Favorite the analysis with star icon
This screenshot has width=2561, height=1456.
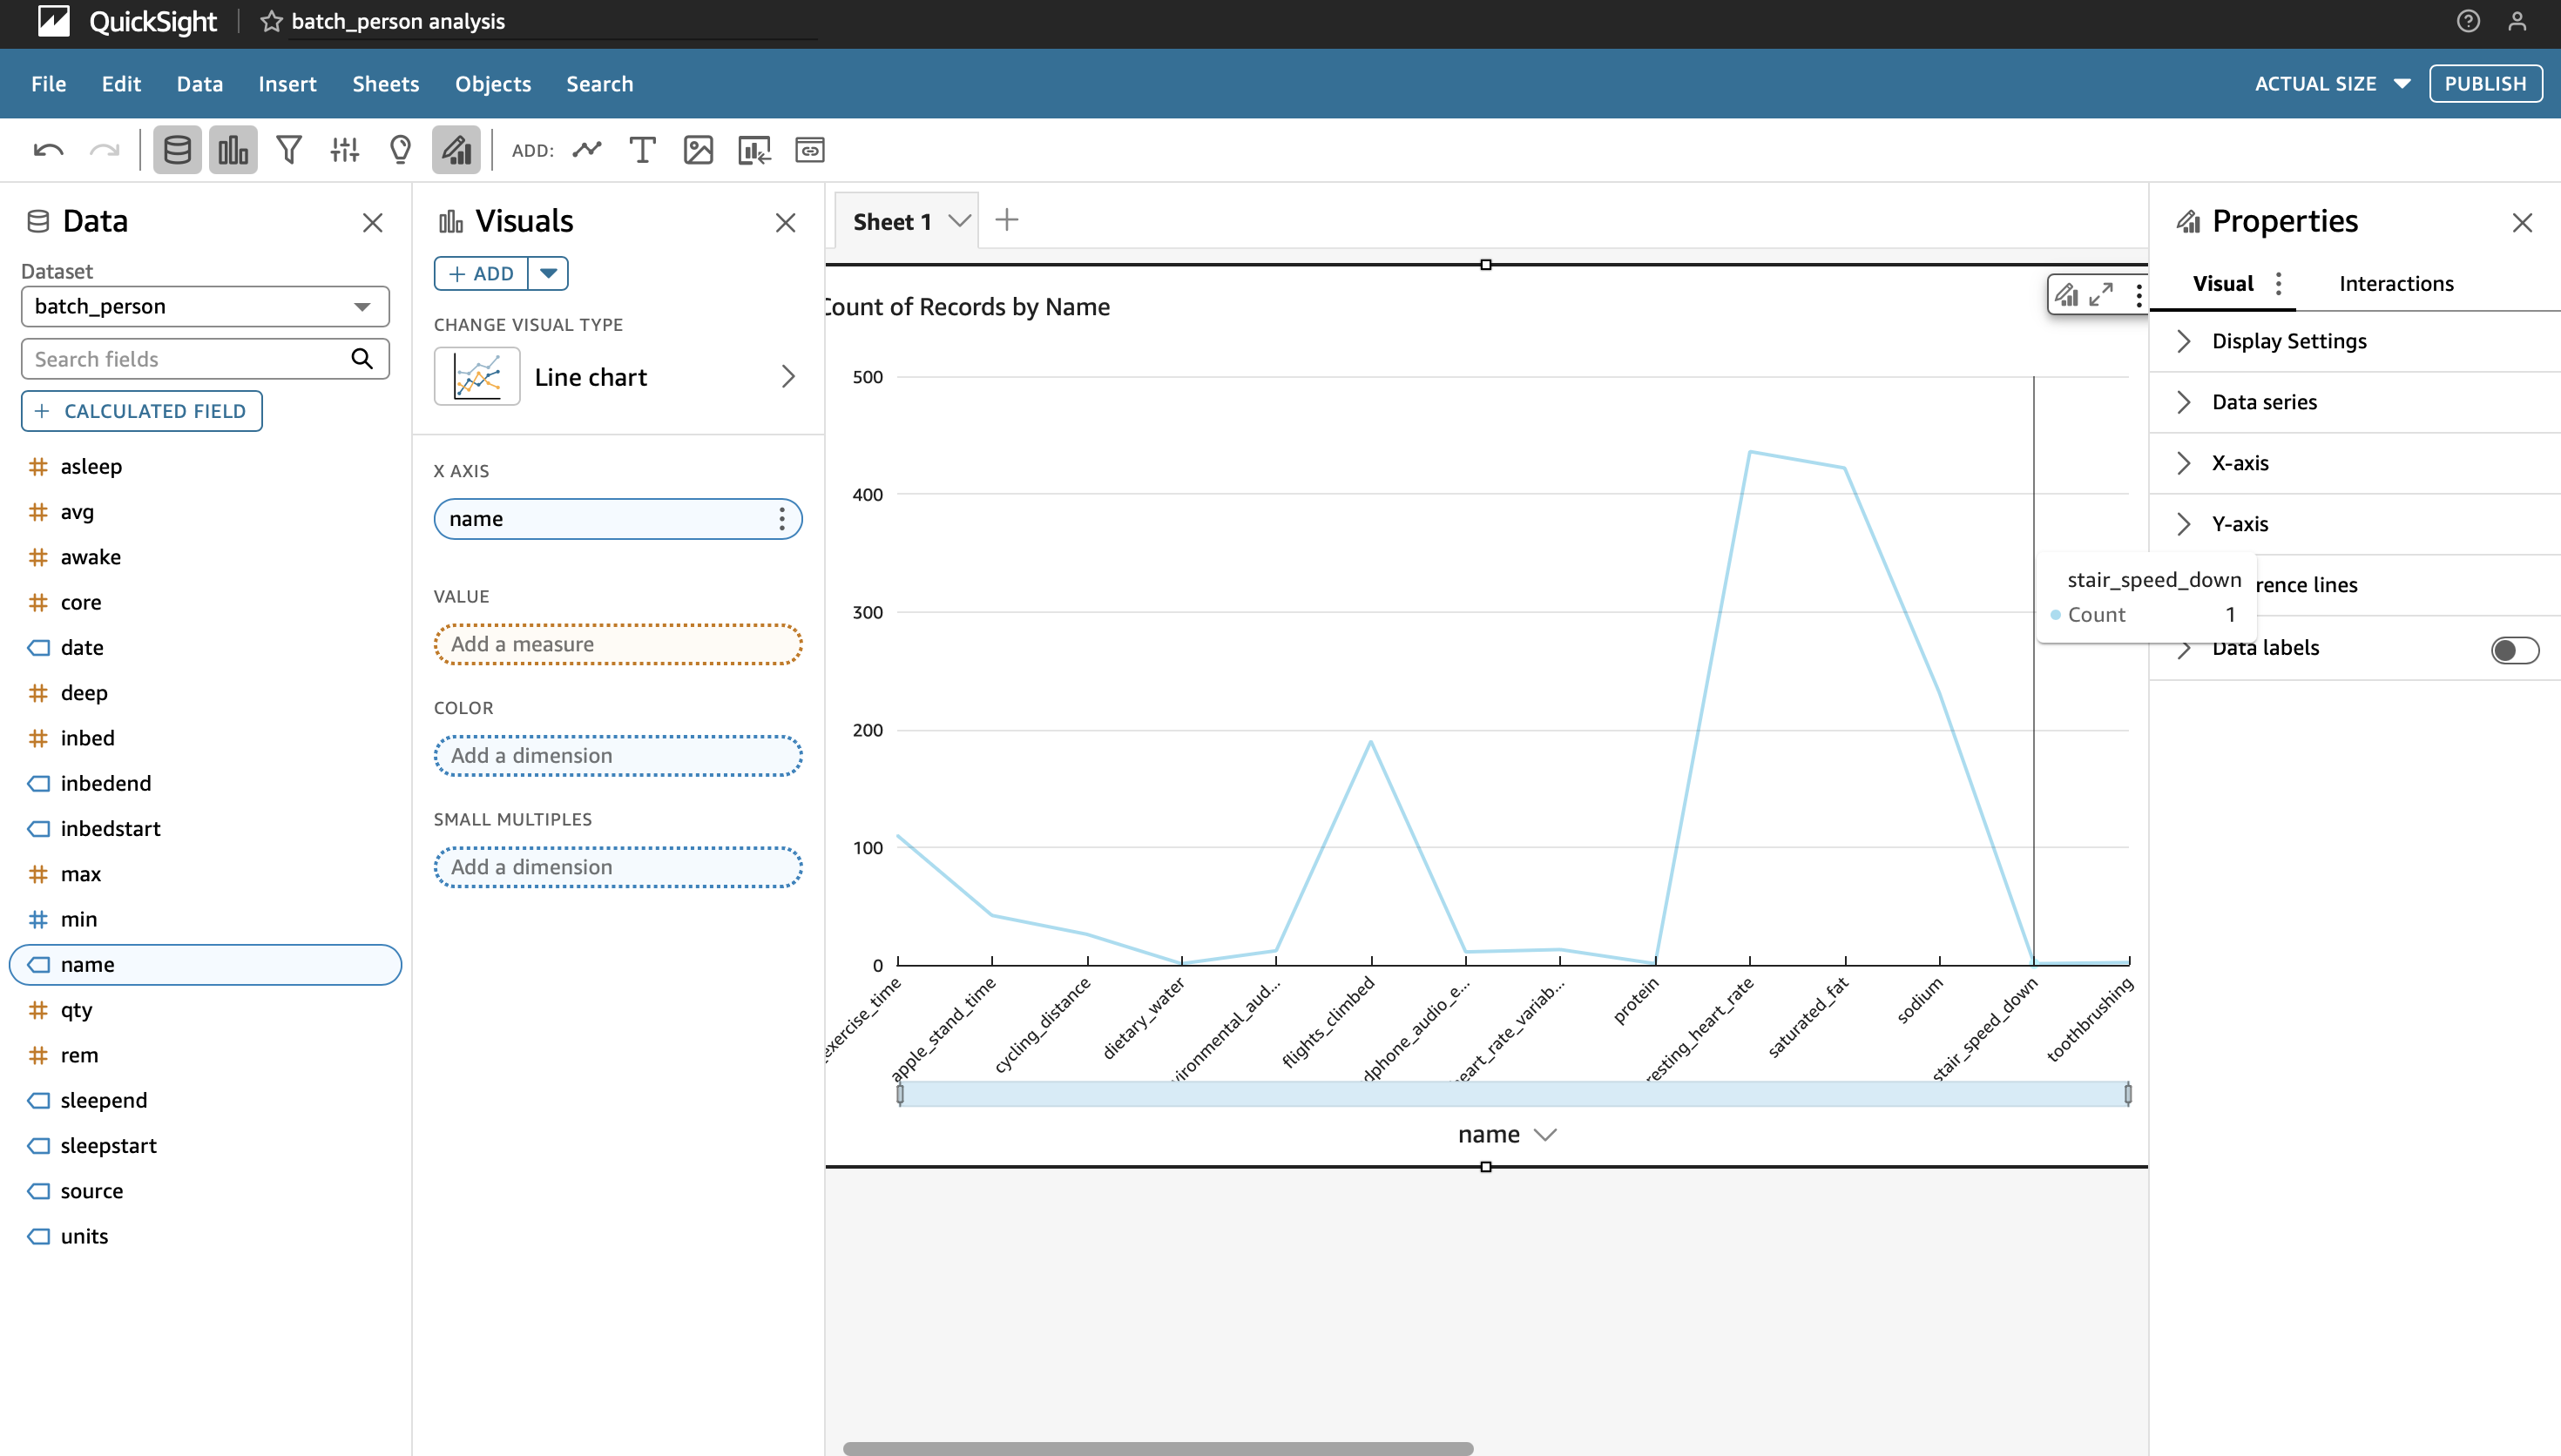click(271, 22)
